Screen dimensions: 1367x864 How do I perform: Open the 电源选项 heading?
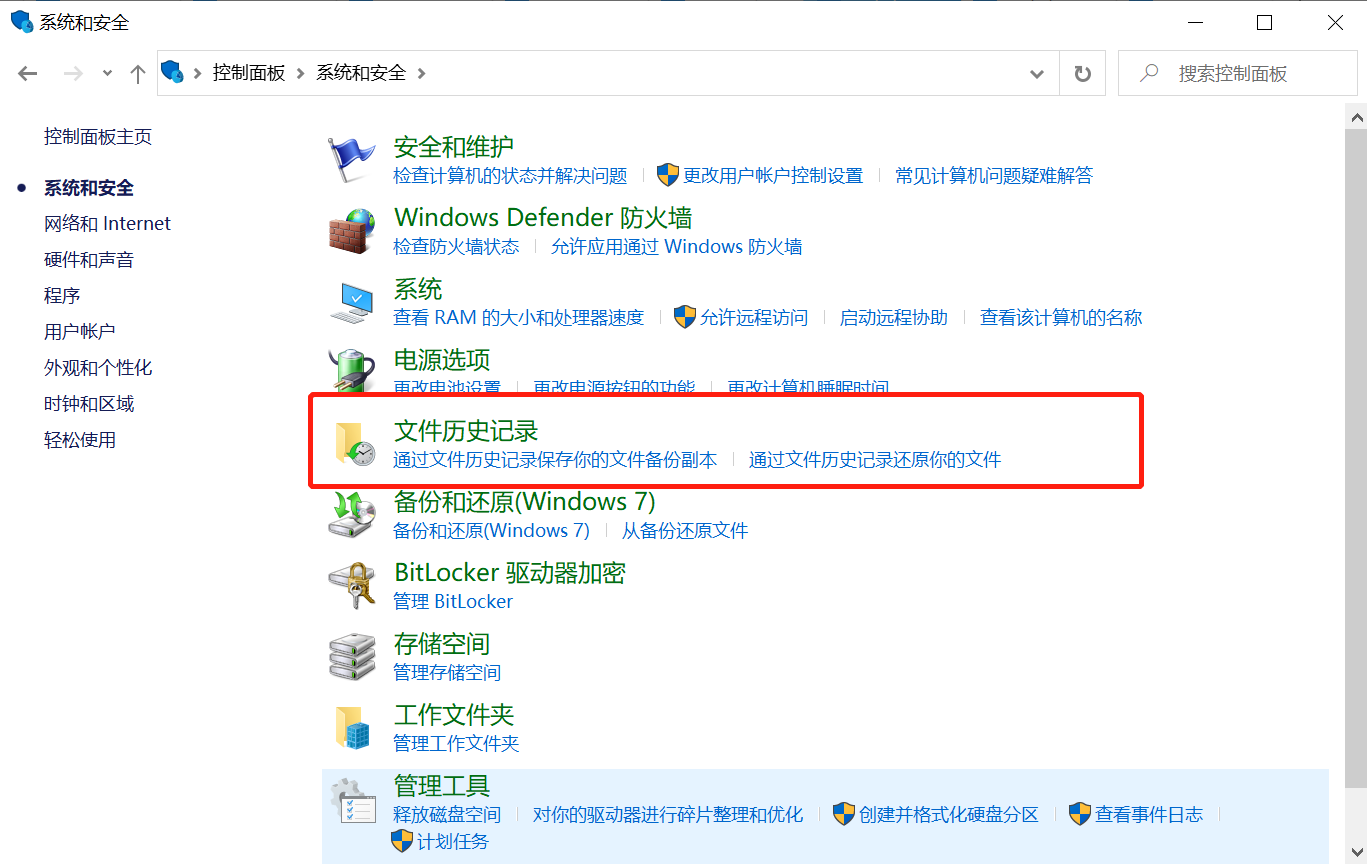click(442, 360)
